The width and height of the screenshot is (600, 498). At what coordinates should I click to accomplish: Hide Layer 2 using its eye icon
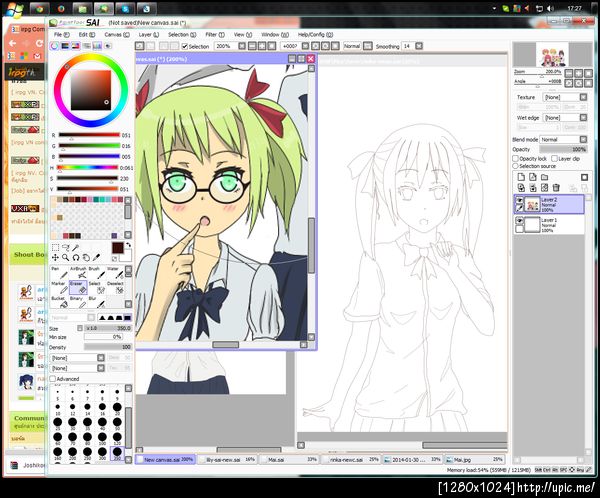519,200
